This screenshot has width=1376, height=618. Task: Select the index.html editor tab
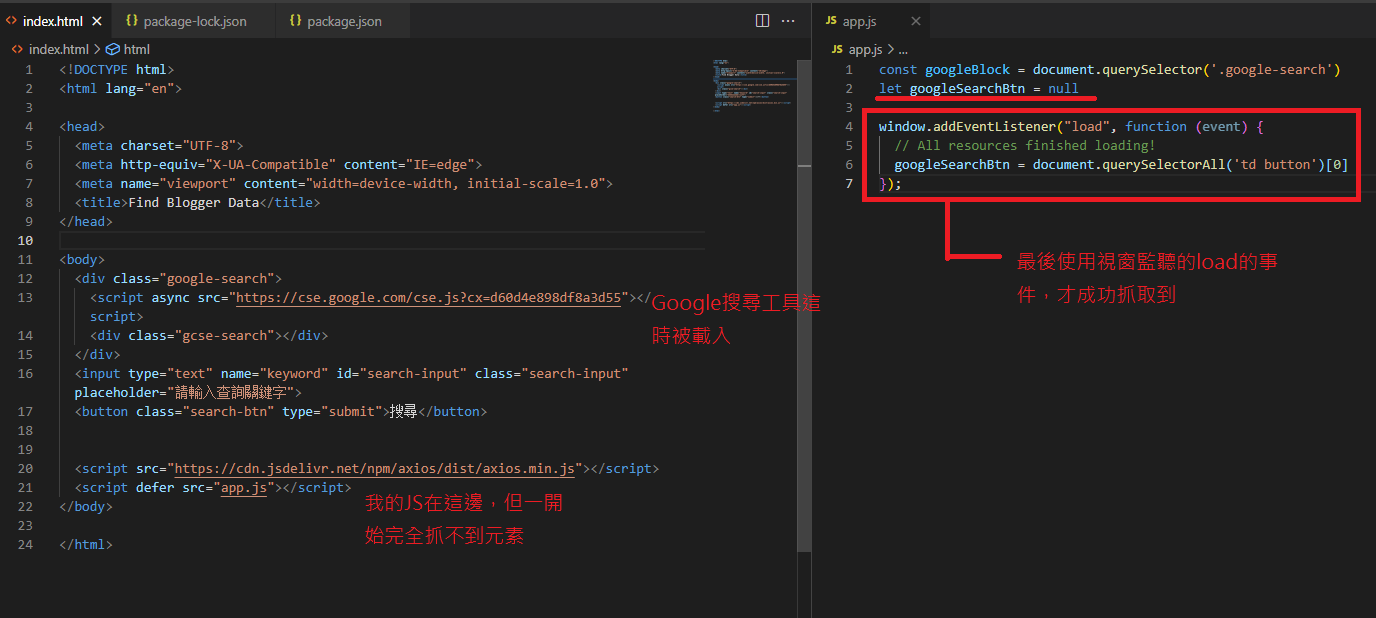[x=52, y=21]
